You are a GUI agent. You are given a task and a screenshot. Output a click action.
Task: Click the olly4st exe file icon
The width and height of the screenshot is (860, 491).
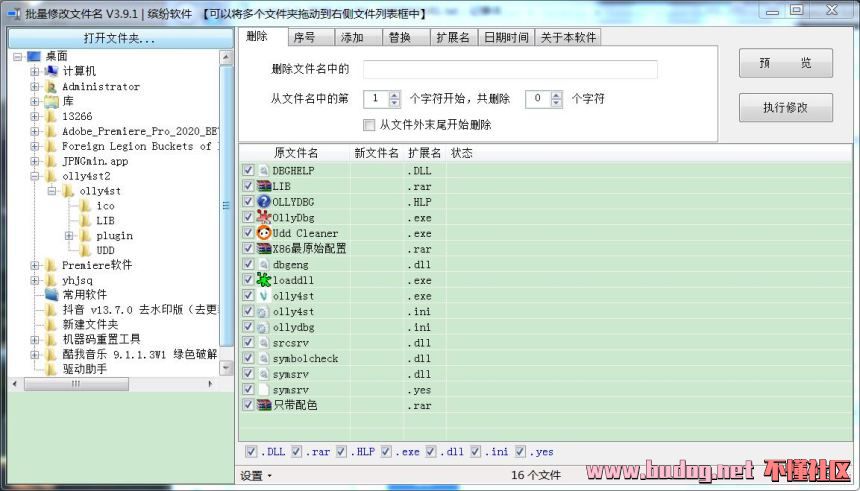point(264,296)
